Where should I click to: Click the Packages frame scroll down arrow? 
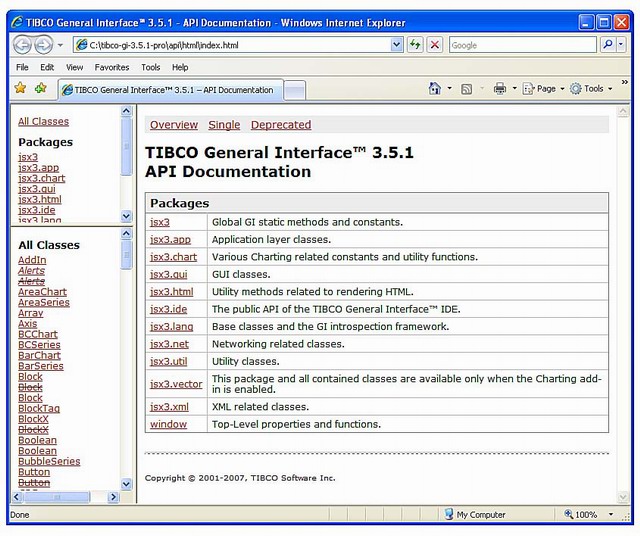click(x=127, y=216)
